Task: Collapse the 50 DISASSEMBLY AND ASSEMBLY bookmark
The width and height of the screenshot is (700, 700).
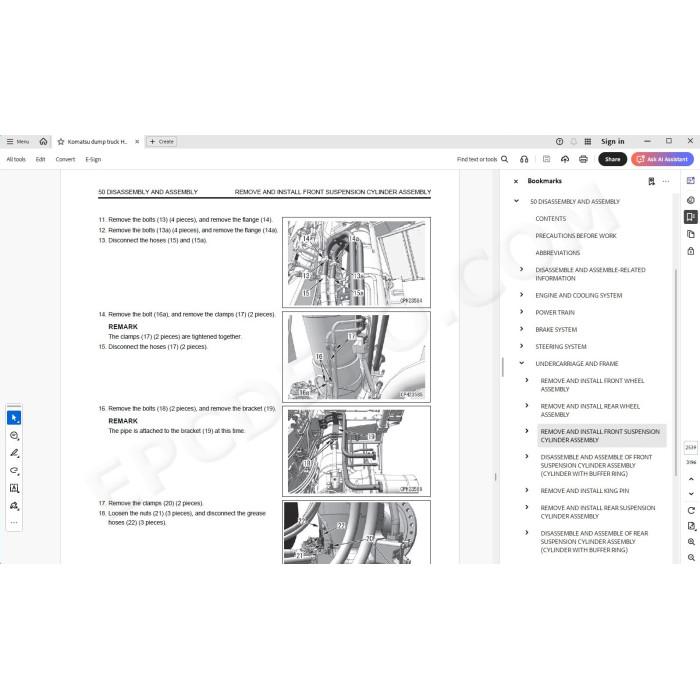Action: click(x=517, y=201)
